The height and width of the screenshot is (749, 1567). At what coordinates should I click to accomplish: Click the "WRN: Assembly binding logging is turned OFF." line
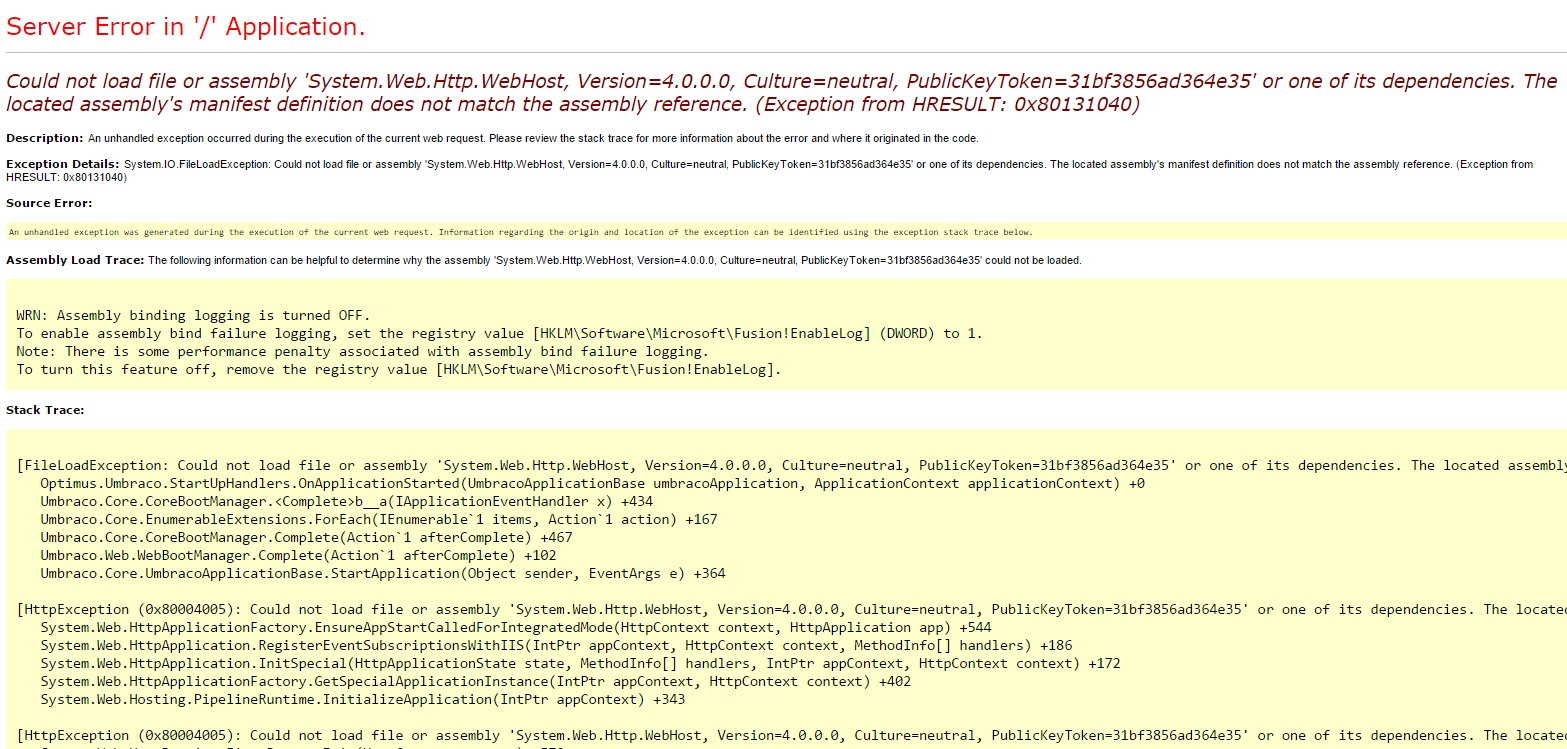193,315
